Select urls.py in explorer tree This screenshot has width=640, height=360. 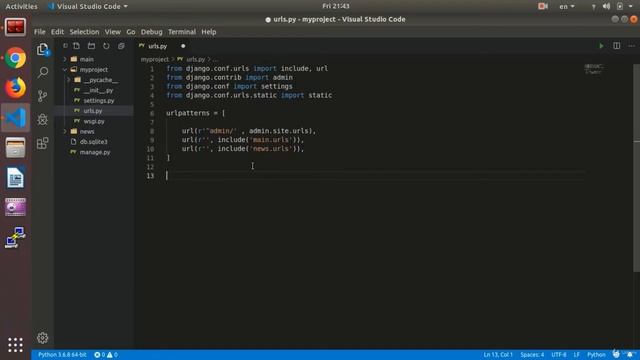93,111
